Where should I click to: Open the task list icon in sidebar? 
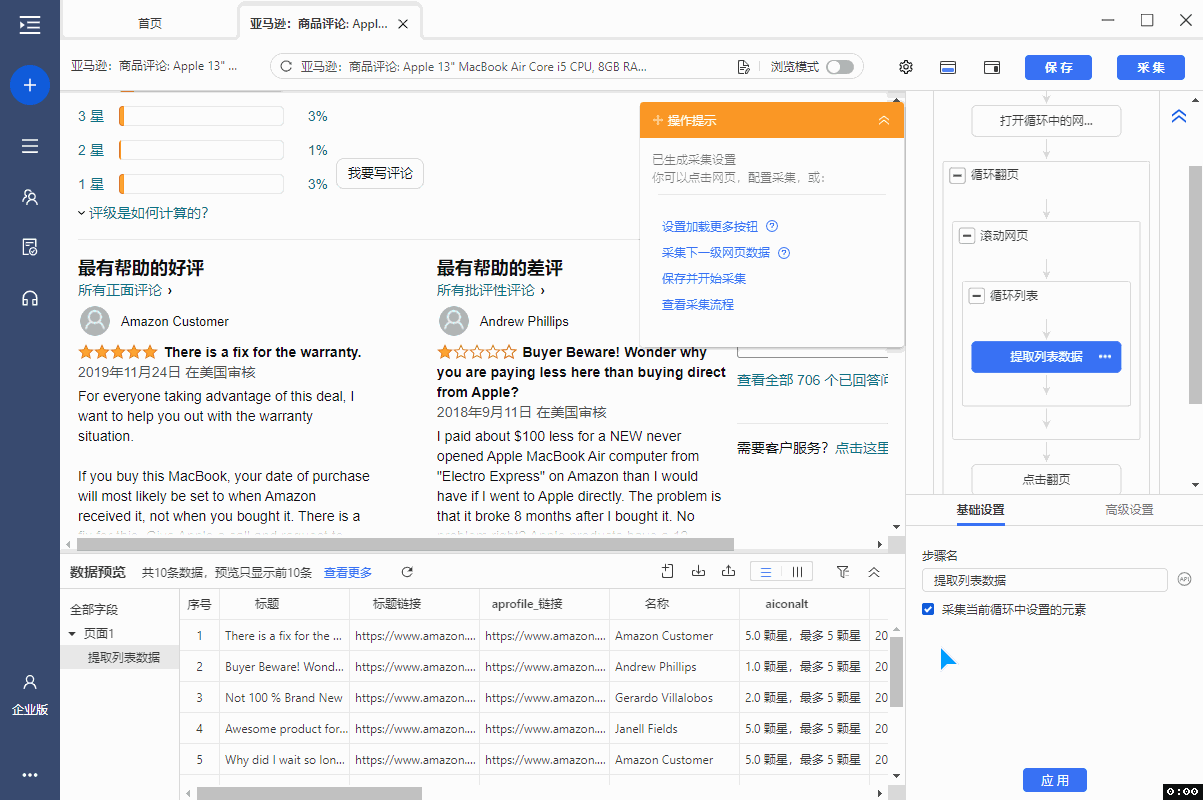30,146
